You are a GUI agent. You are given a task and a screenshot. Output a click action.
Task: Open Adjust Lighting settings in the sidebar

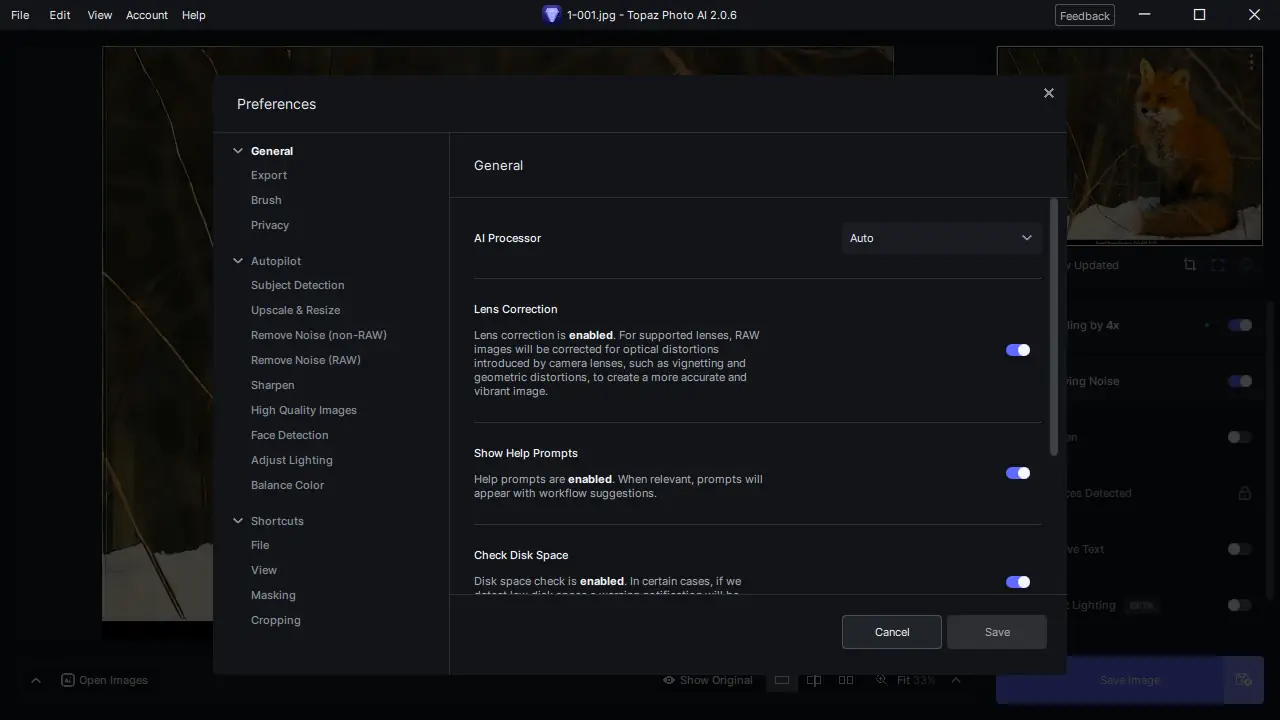click(x=292, y=460)
